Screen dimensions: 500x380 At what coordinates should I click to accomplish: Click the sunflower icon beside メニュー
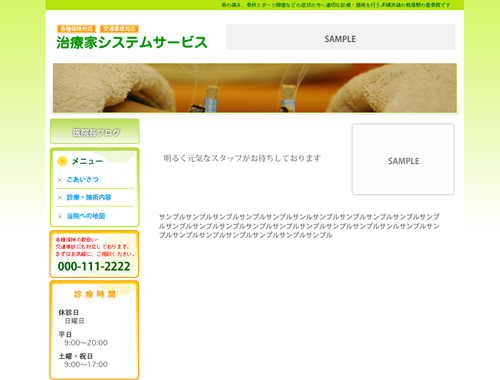62,161
